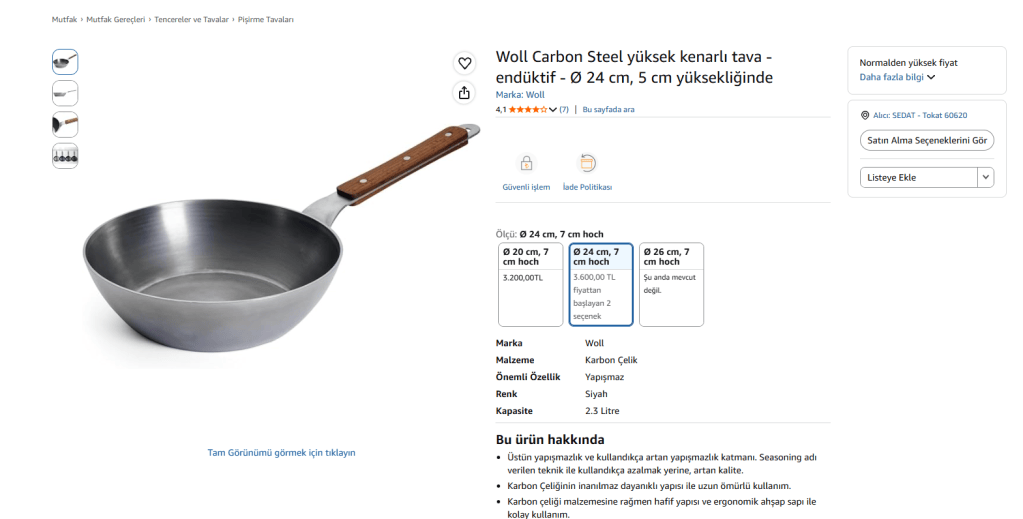
Task: Open the Listeye Ekle dropdown arrow
Action: [986, 178]
